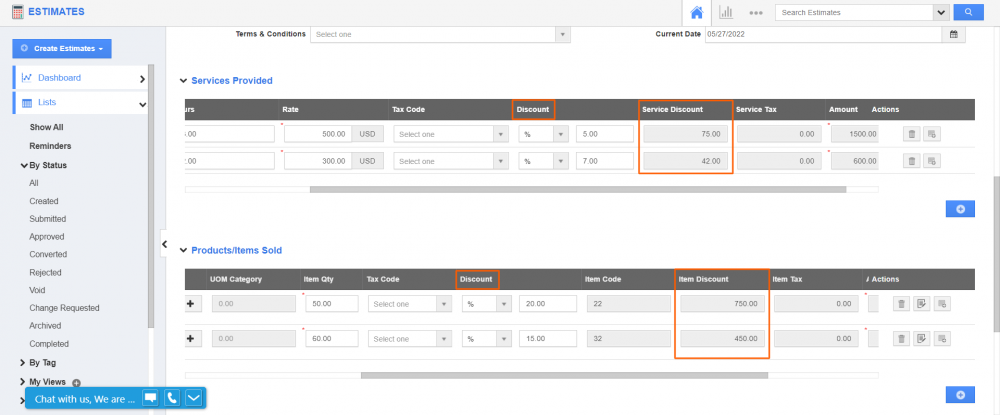This screenshot has width=1000, height=415.
Task: Delete the second product item row
Action: point(900,339)
